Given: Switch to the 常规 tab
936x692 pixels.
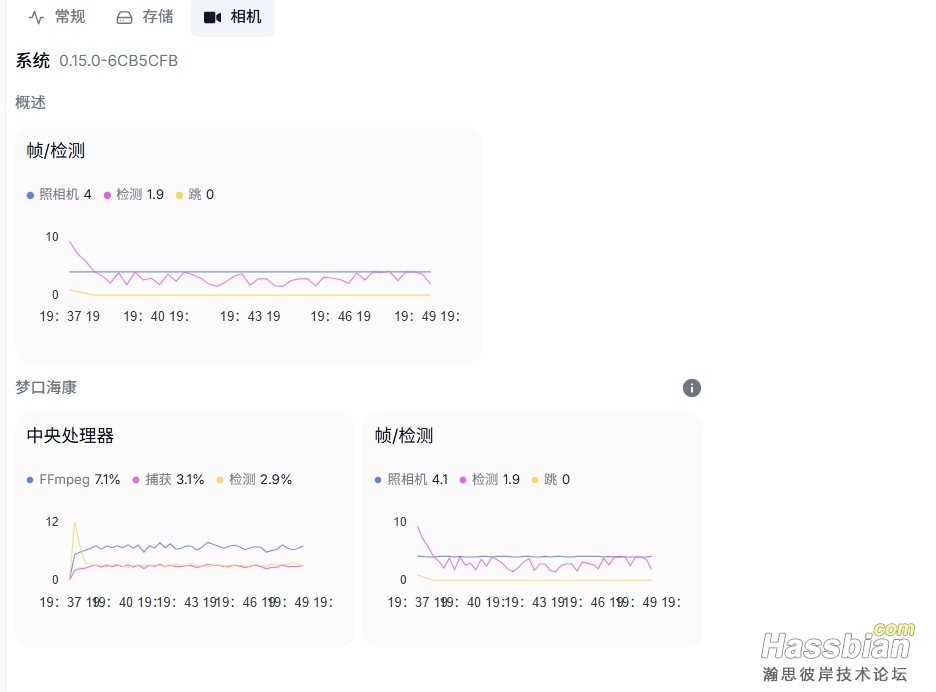Looking at the screenshot, I should 57,17.
